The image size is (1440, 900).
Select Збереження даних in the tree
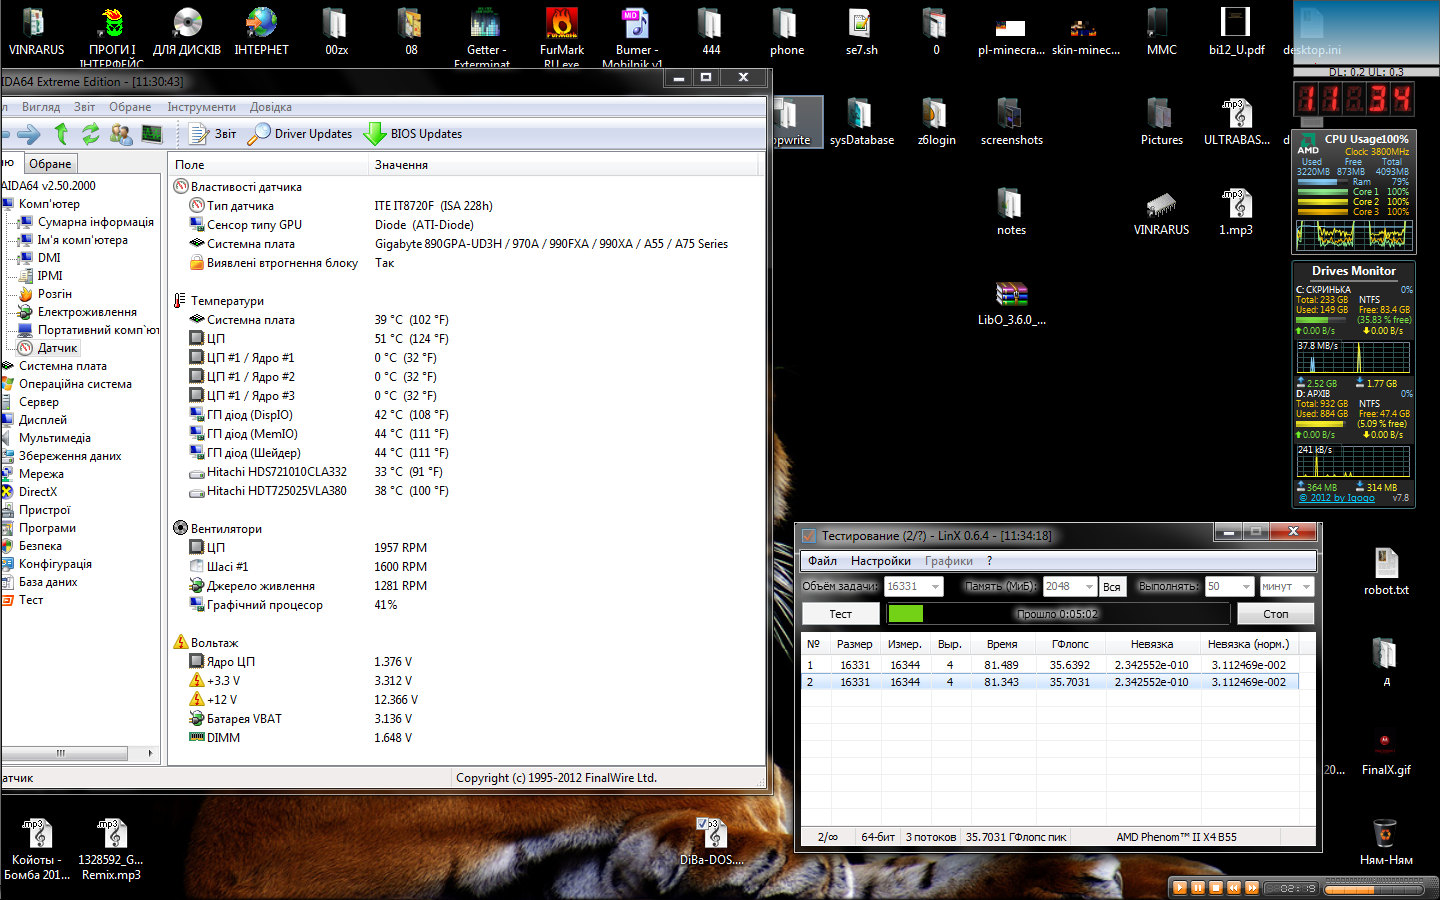(70, 456)
